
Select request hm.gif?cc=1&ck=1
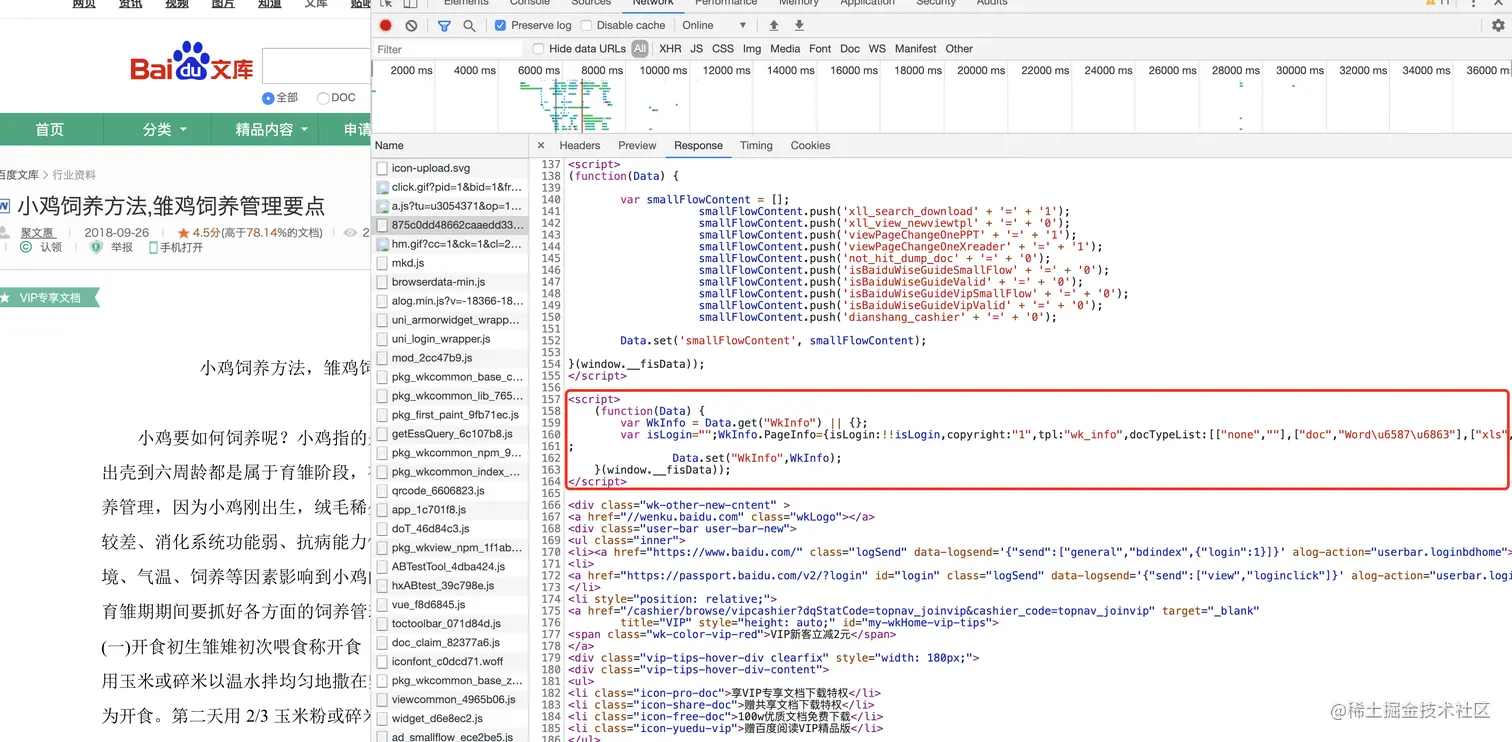coord(450,244)
